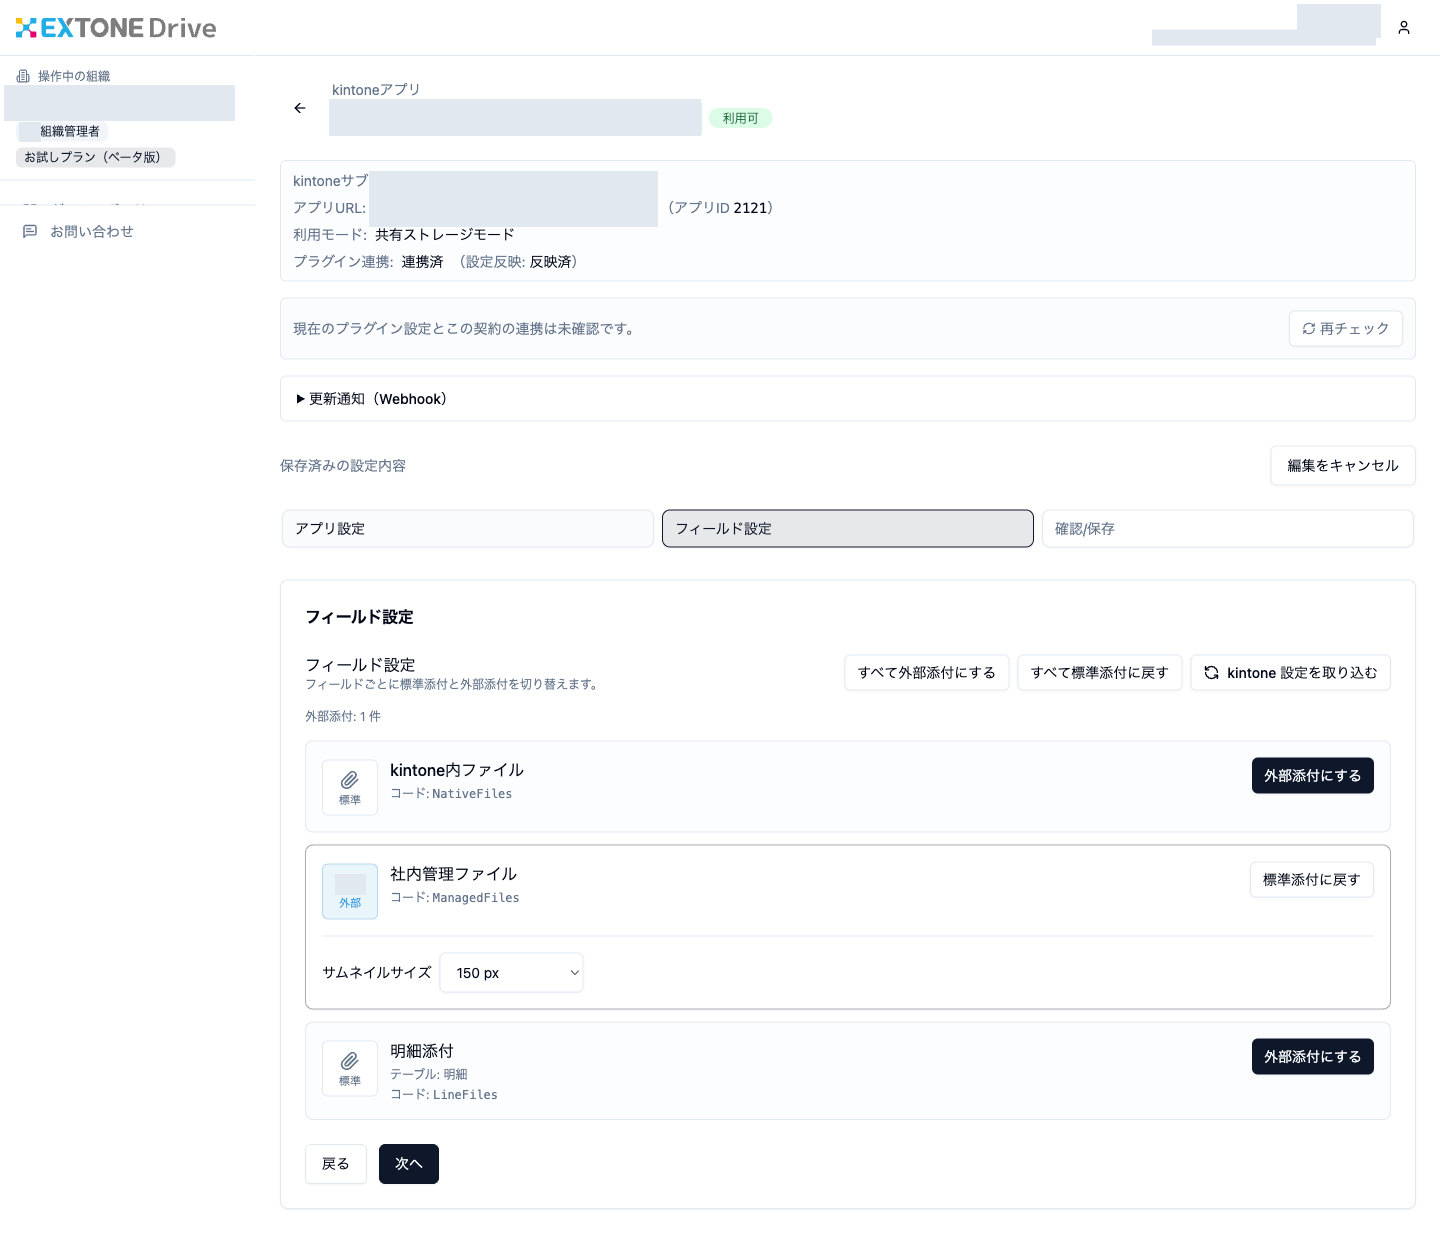Click the コード: LineFiles text

click(x=444, y=1094)
